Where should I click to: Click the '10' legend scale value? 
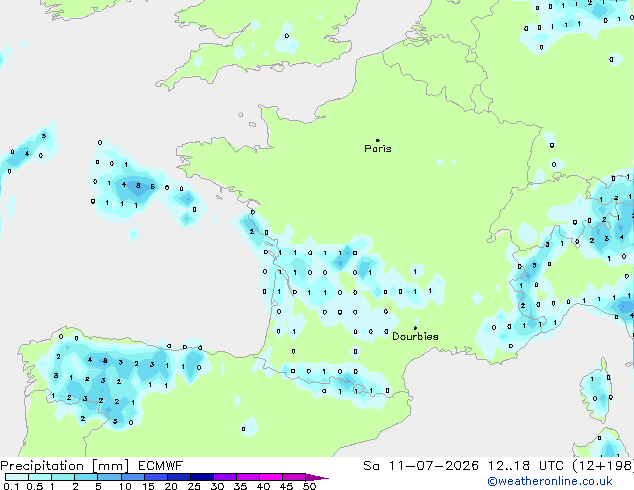click(x=125, y=486)
